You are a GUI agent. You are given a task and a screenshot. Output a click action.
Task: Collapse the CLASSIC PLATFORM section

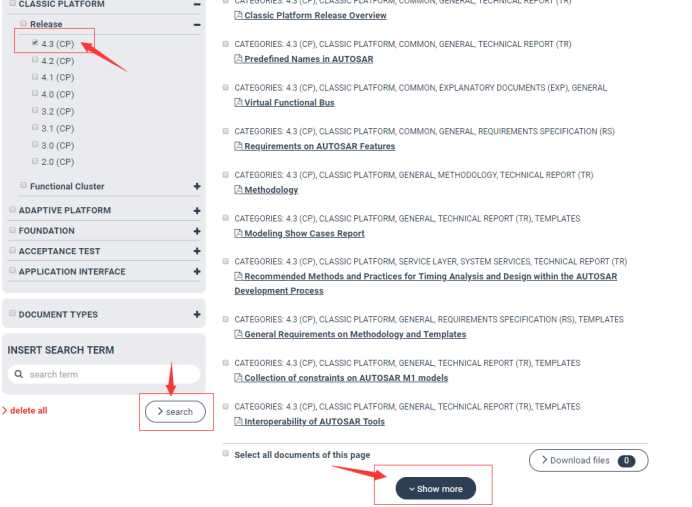pos(197,4)
